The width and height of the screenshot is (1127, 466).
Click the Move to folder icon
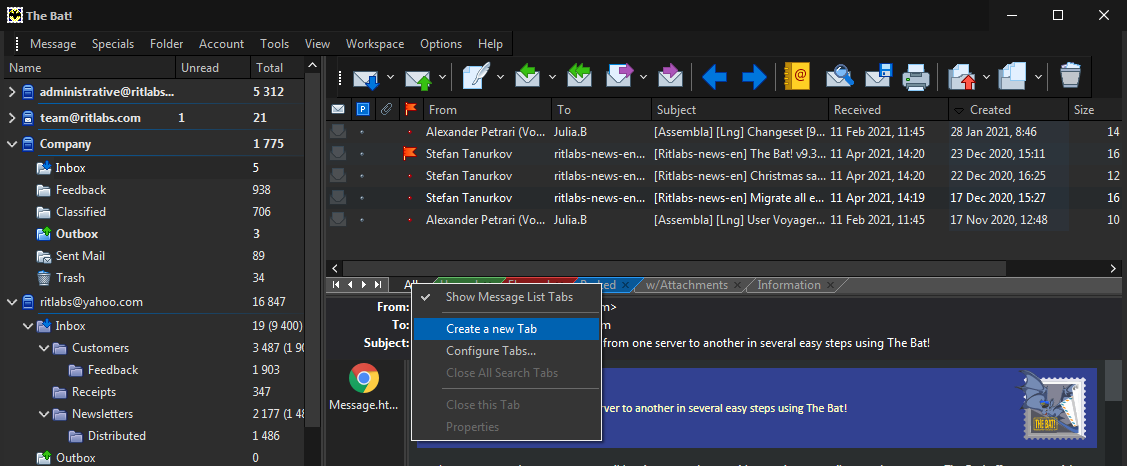pos(962,77)
